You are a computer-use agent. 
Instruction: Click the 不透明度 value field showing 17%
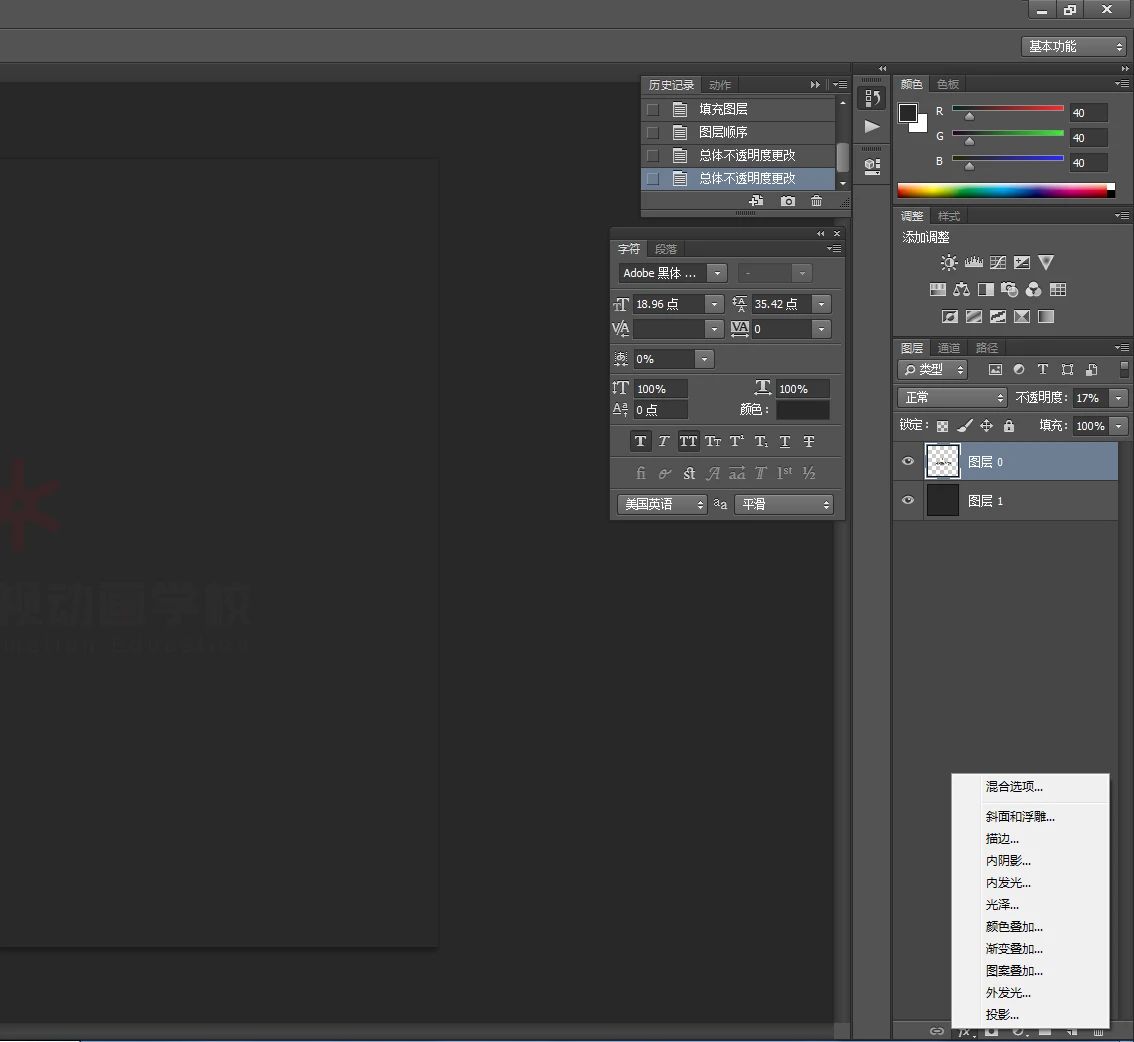click(1088, 398)
